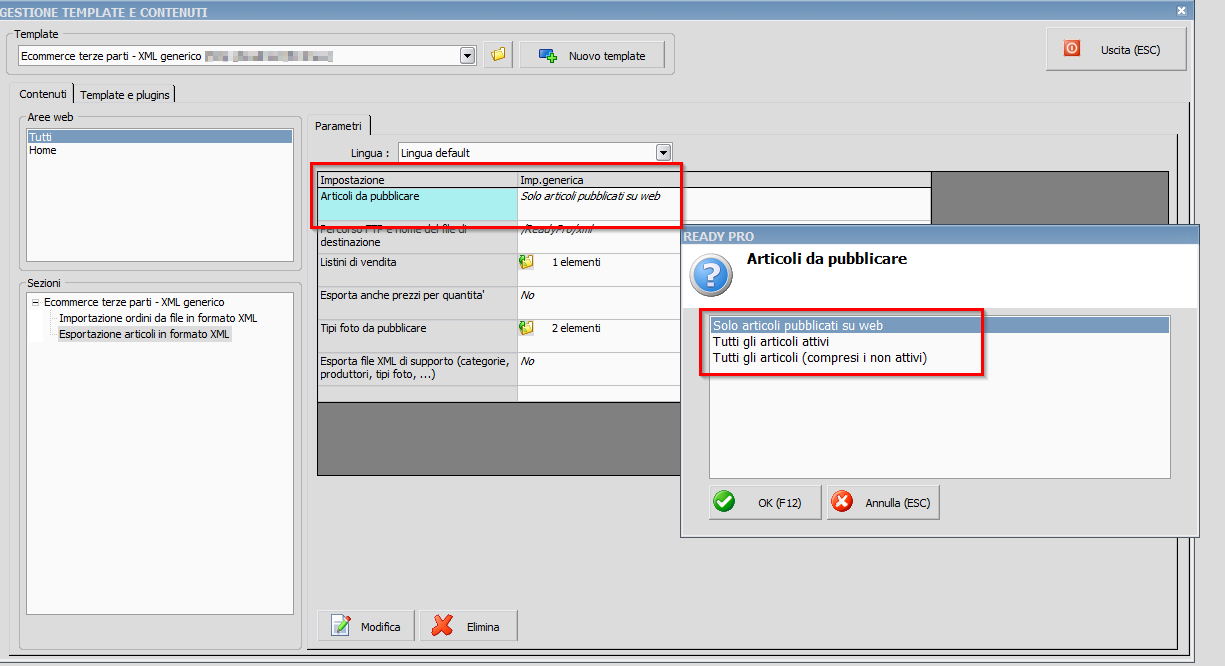This screenshot has height=666, width=1225.
Task: Click the Listini di vendita setting row
Action: [417, 270]
